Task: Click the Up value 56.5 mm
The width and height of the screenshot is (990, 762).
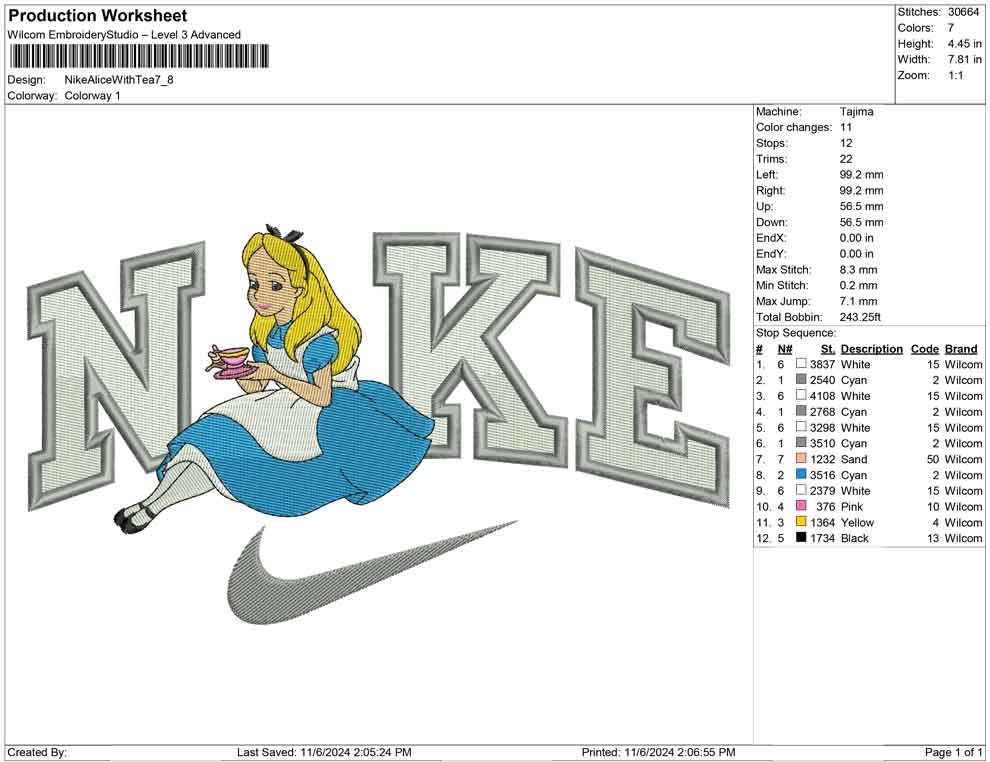Action: [x=861, y=206]
